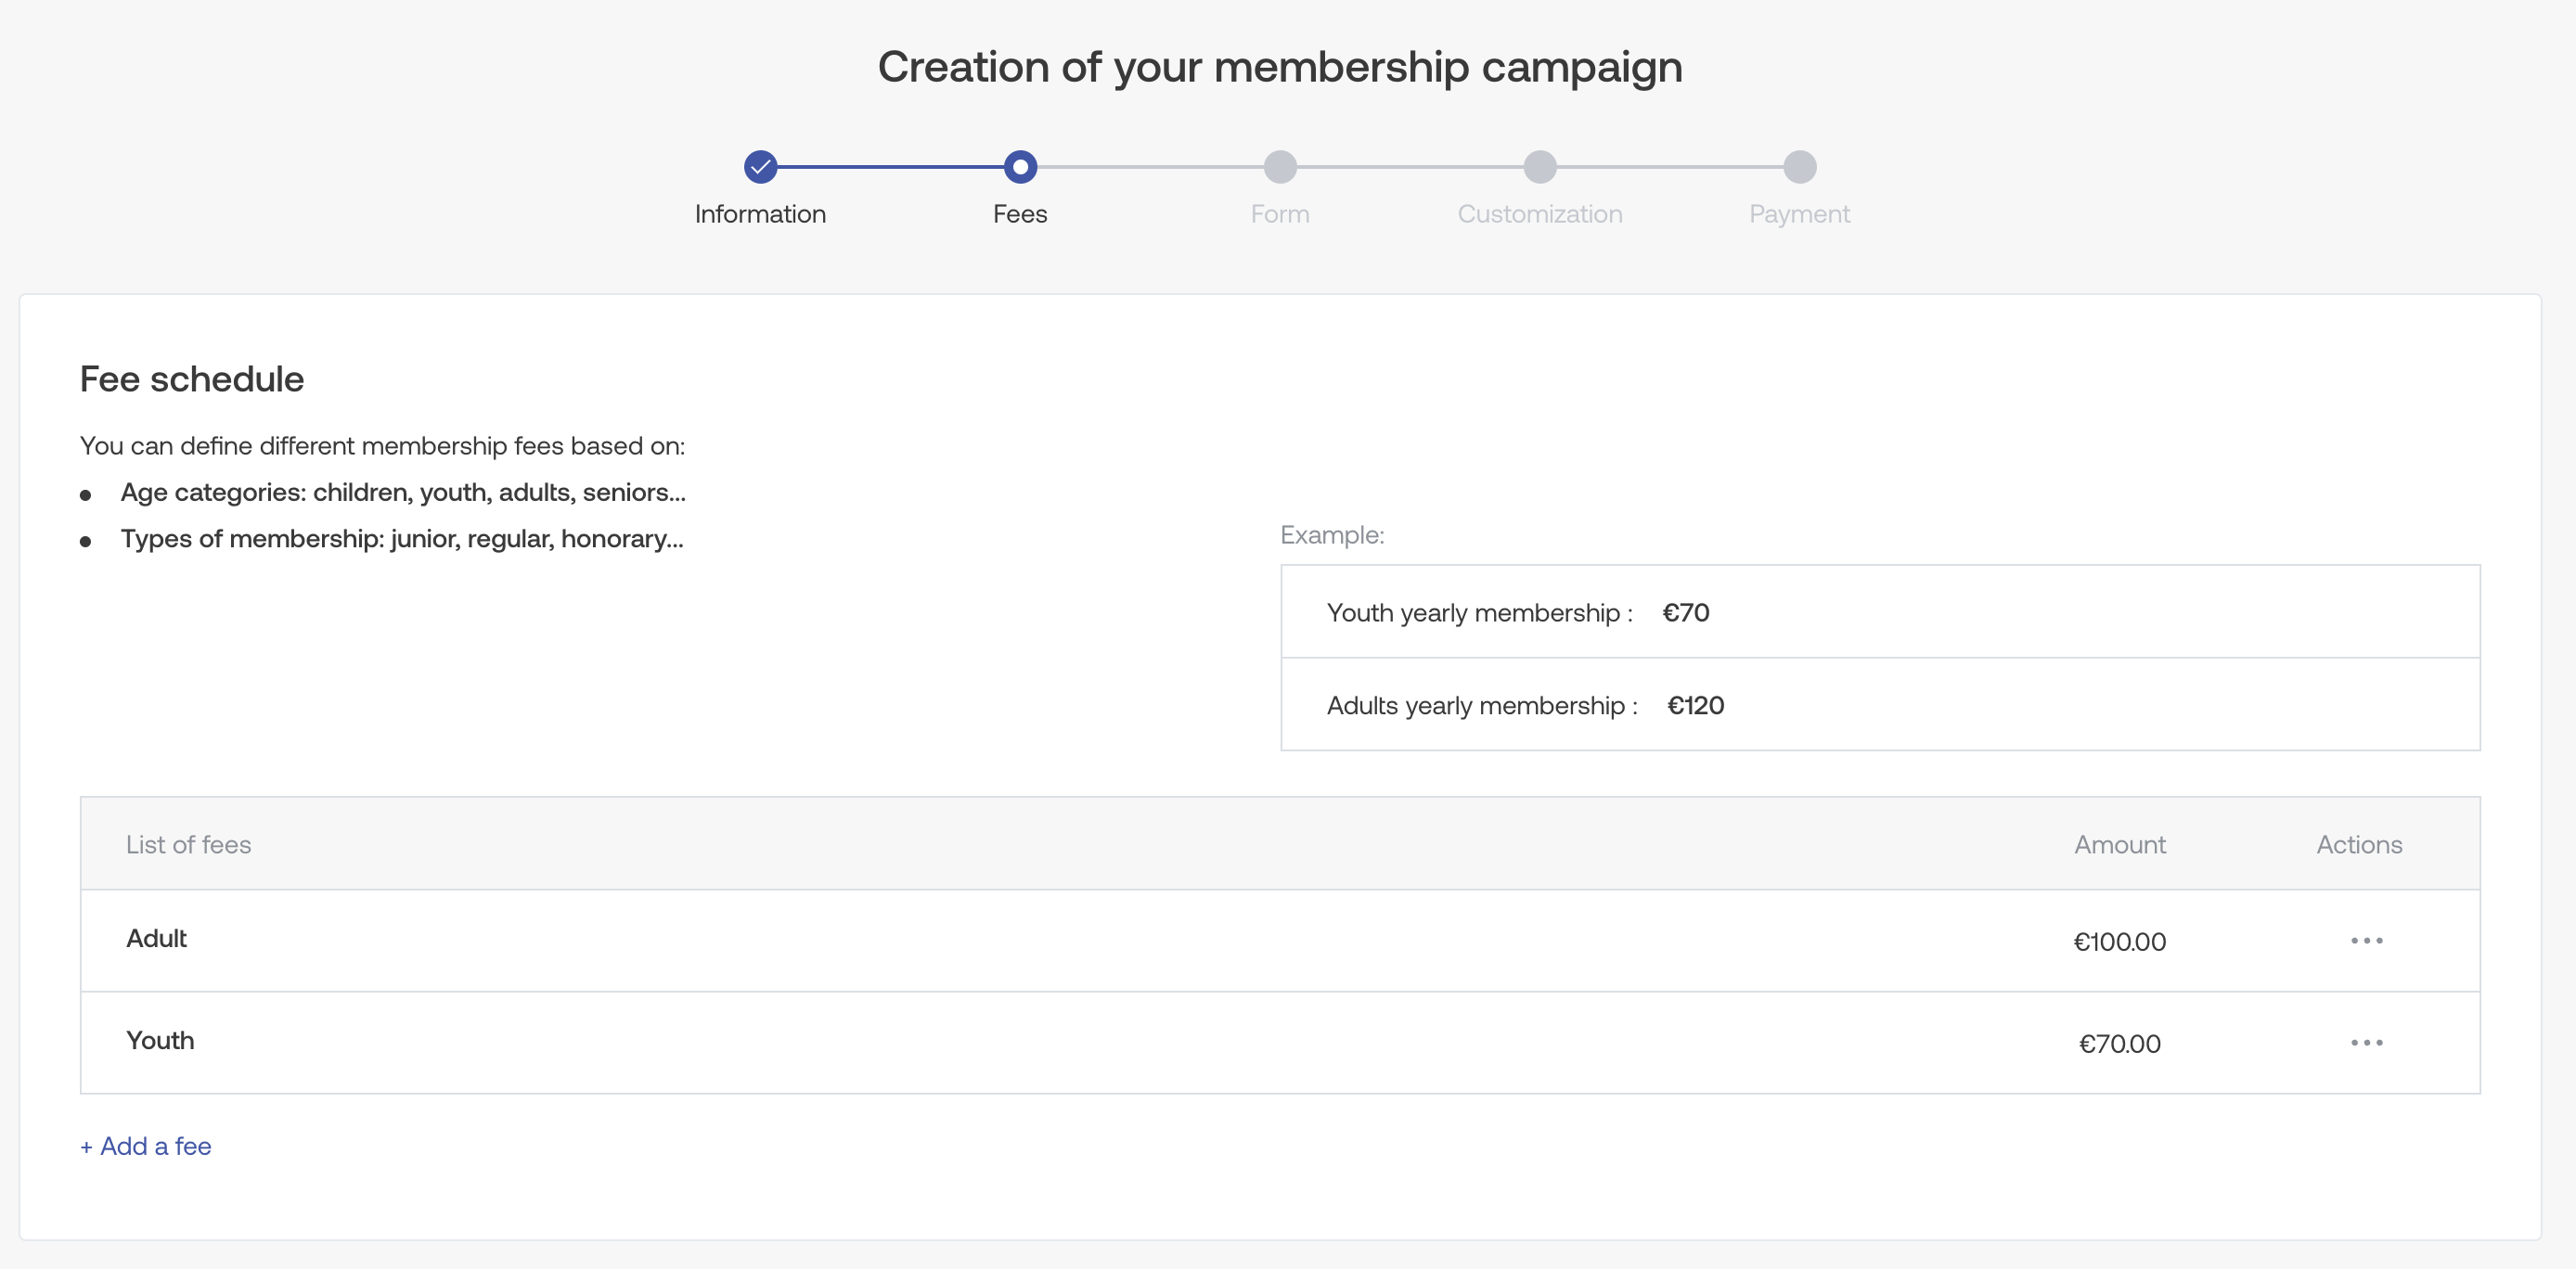The image size is (2576, 1269).
Task: Click the Form step circle
Action: 1280,167
